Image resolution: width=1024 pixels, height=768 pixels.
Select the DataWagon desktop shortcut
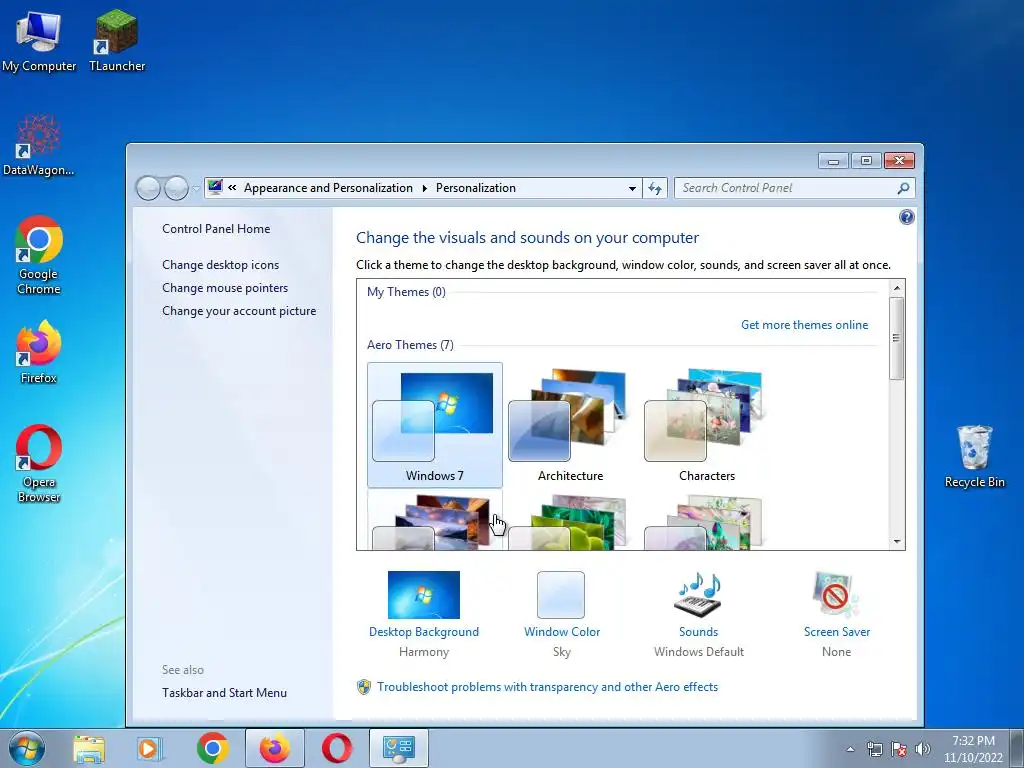pos(39,146)
